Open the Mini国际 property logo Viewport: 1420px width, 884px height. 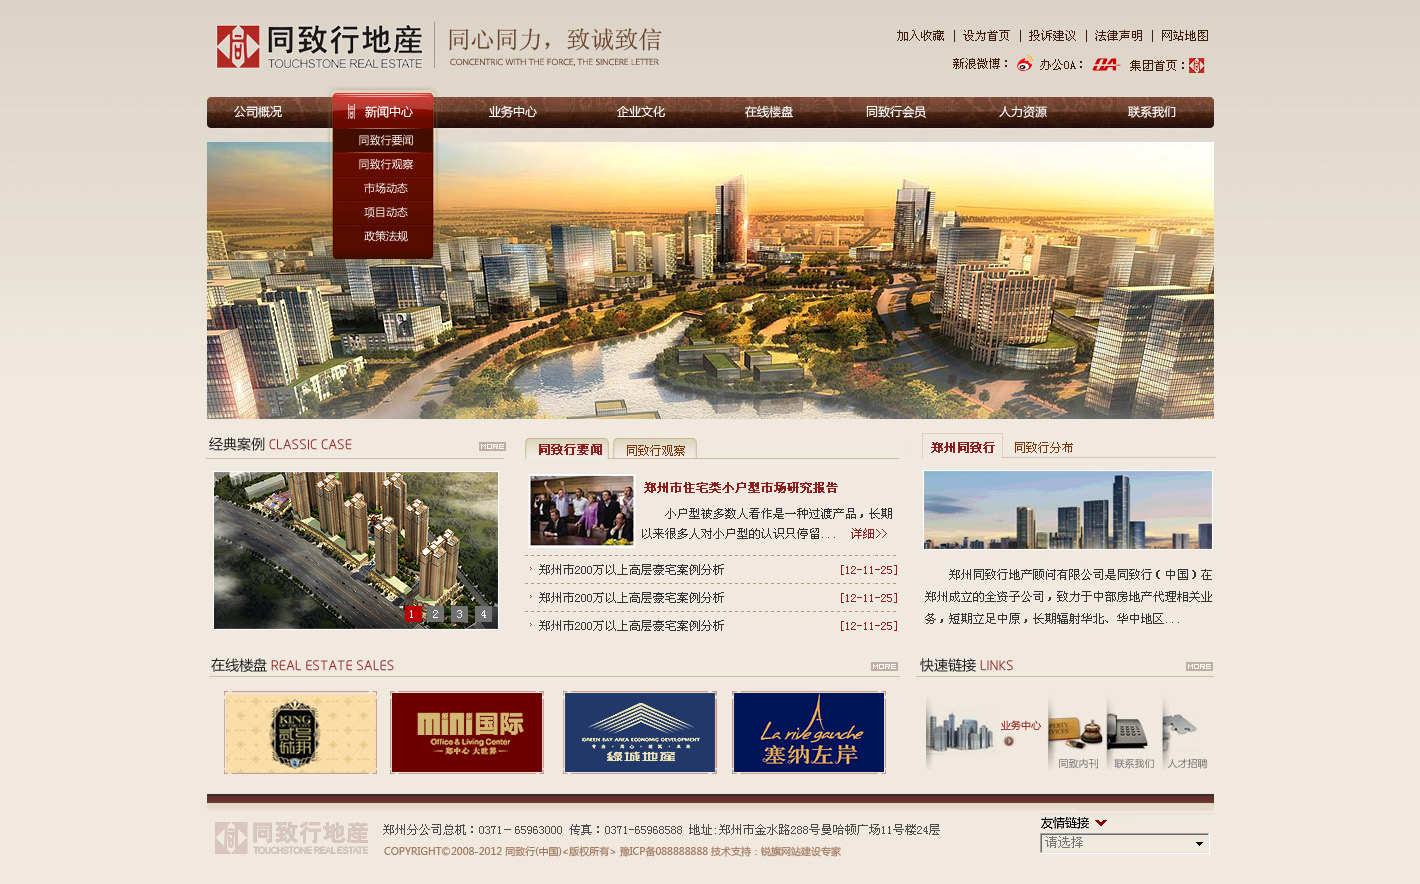click(467, 732)
